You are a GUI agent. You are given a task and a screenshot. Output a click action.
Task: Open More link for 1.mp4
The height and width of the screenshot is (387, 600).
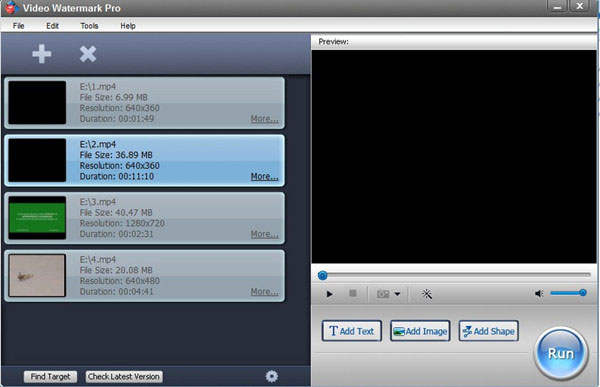(264, 119)
